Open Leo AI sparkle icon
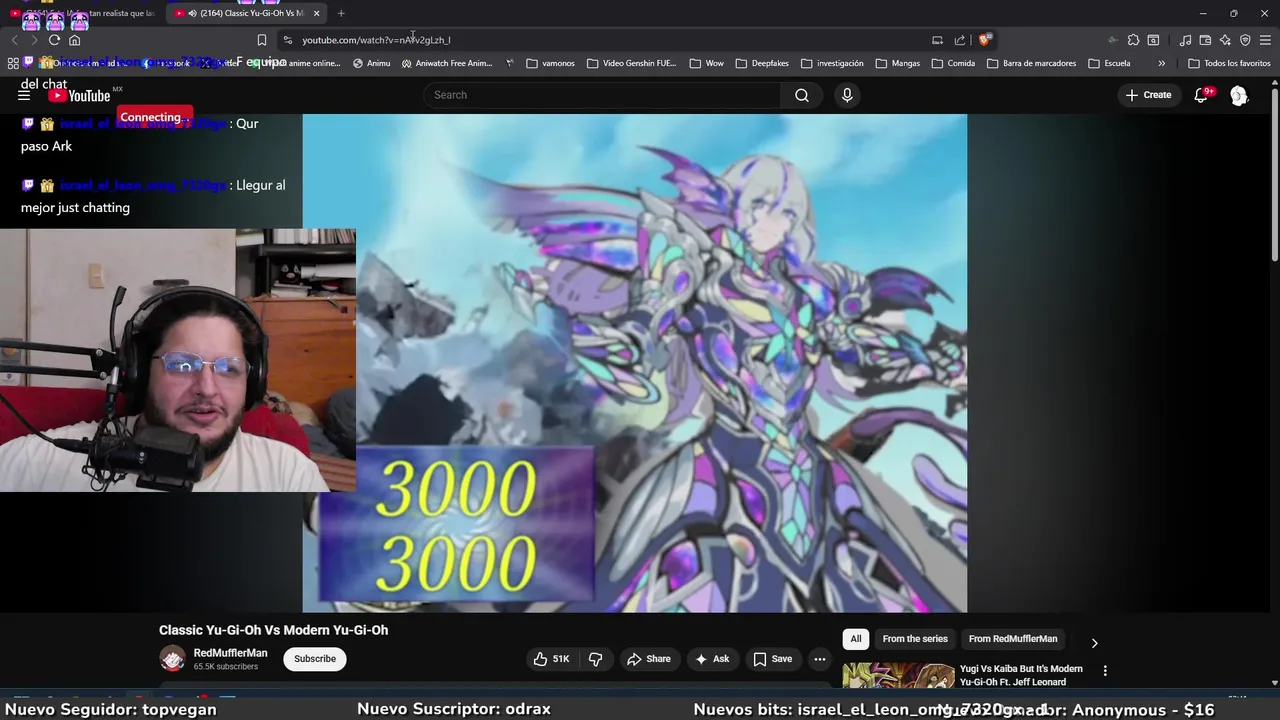 tap(1225, 40)
